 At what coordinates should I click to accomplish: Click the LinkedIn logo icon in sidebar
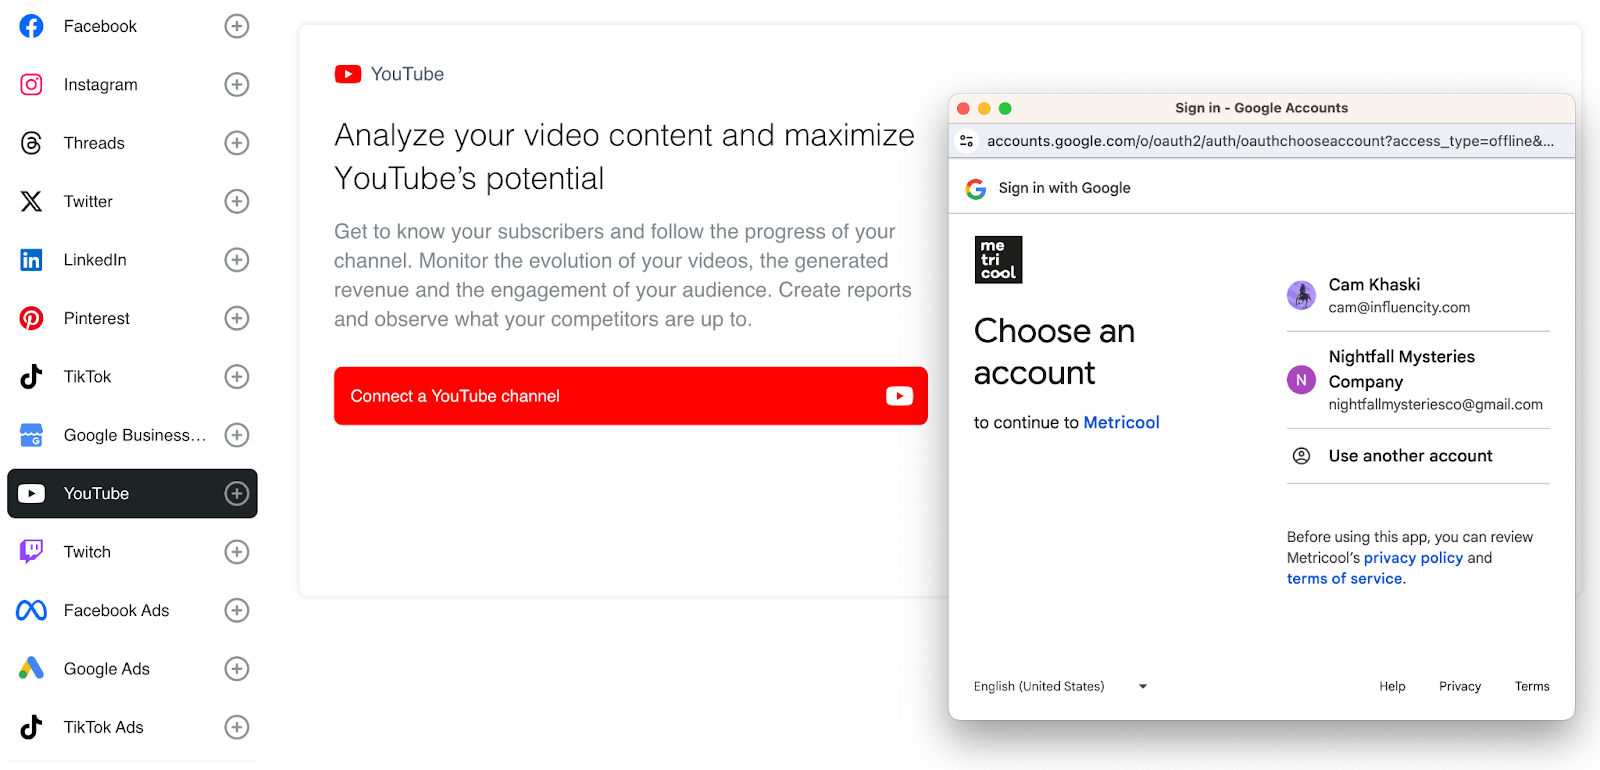click(31, 260)
